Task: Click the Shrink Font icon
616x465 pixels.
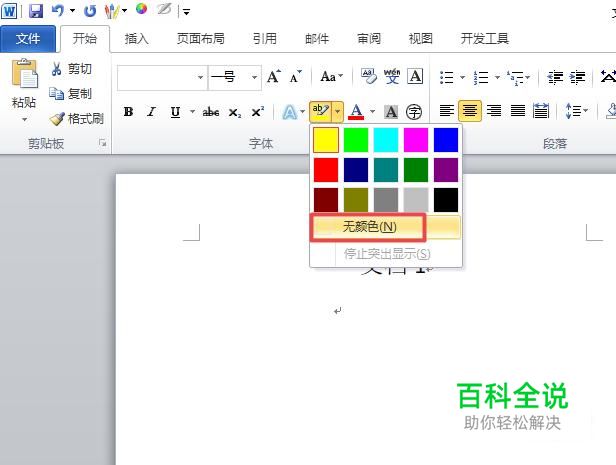Action: pyautogui.click(x=295, y=76)
